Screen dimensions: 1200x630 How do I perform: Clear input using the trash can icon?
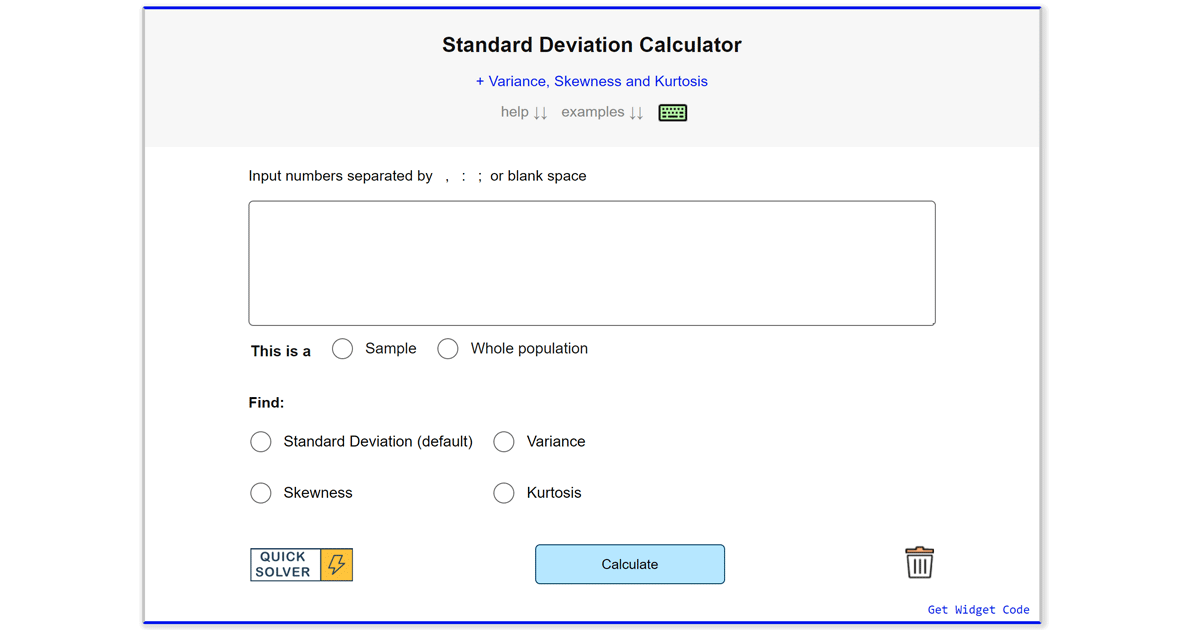pyautogui.click(x=918, y=562)
